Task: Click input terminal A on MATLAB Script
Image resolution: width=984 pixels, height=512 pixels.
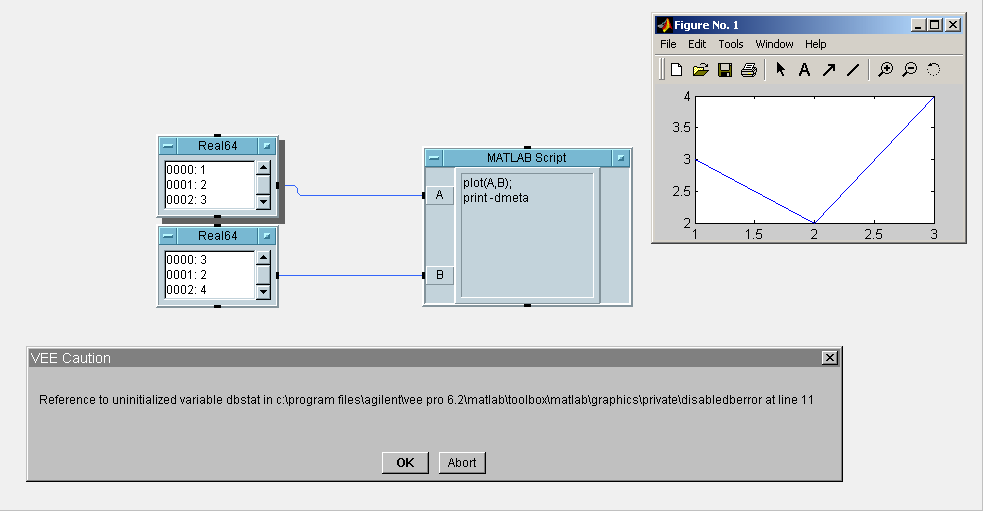Action: coord(439,196)
